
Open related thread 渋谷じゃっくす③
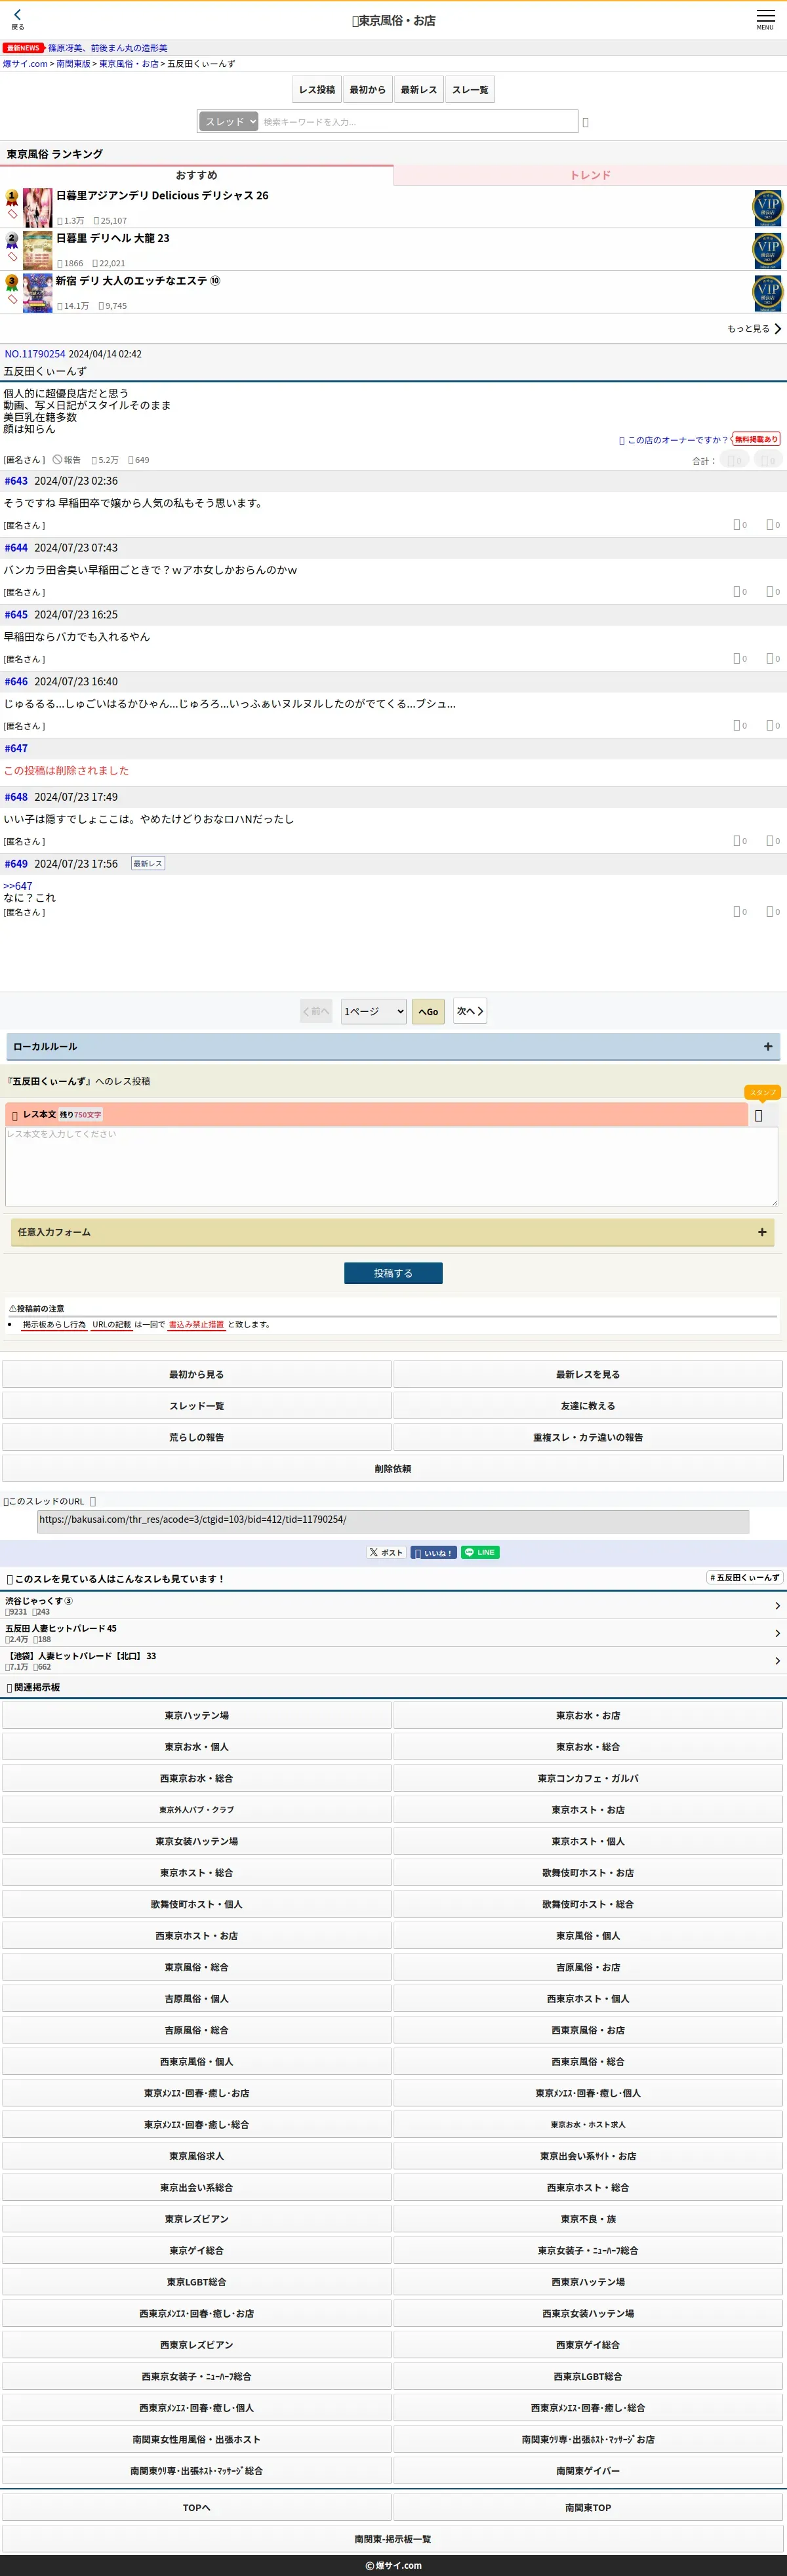(393, 1606)
